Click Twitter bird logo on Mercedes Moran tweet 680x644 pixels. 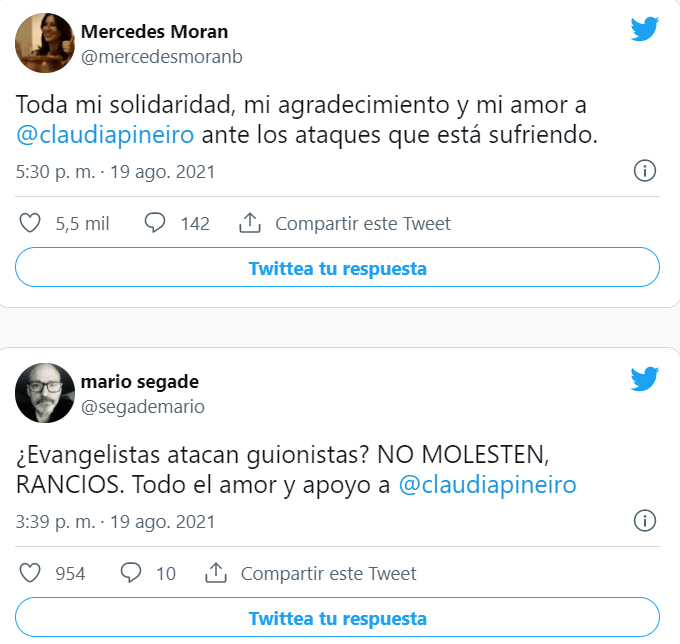pyautogui.click(x=644, y=29)
